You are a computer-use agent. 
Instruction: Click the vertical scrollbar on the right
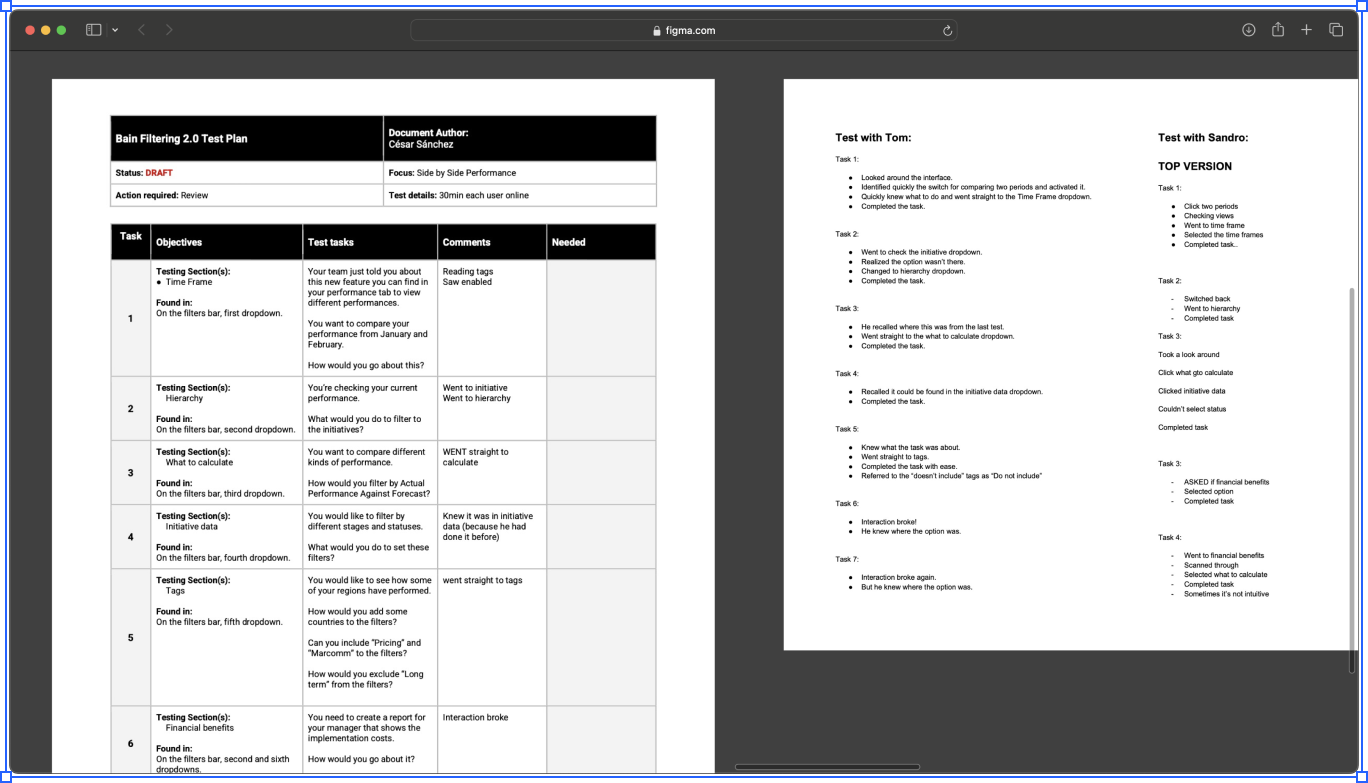pos(1353,483)
